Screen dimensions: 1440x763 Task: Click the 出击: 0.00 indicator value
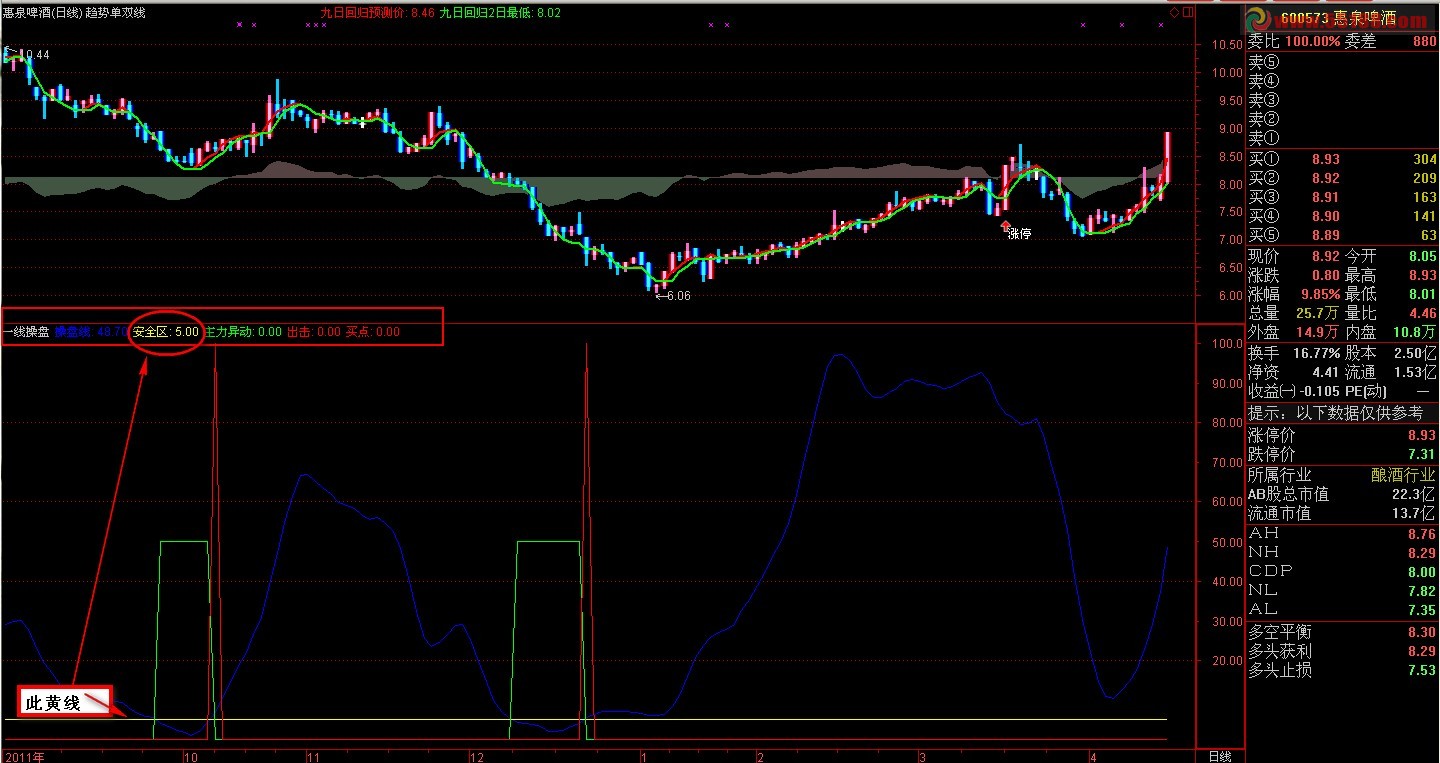(x=314, y=331)
